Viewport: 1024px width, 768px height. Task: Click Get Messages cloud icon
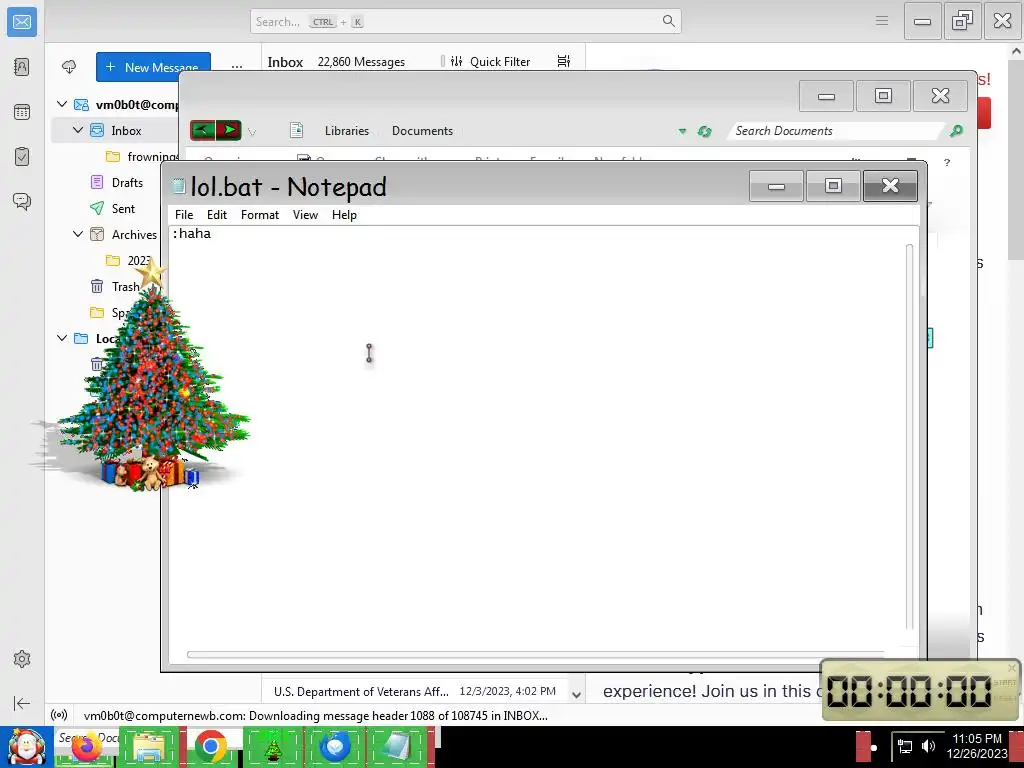click(x=69, y=67)
